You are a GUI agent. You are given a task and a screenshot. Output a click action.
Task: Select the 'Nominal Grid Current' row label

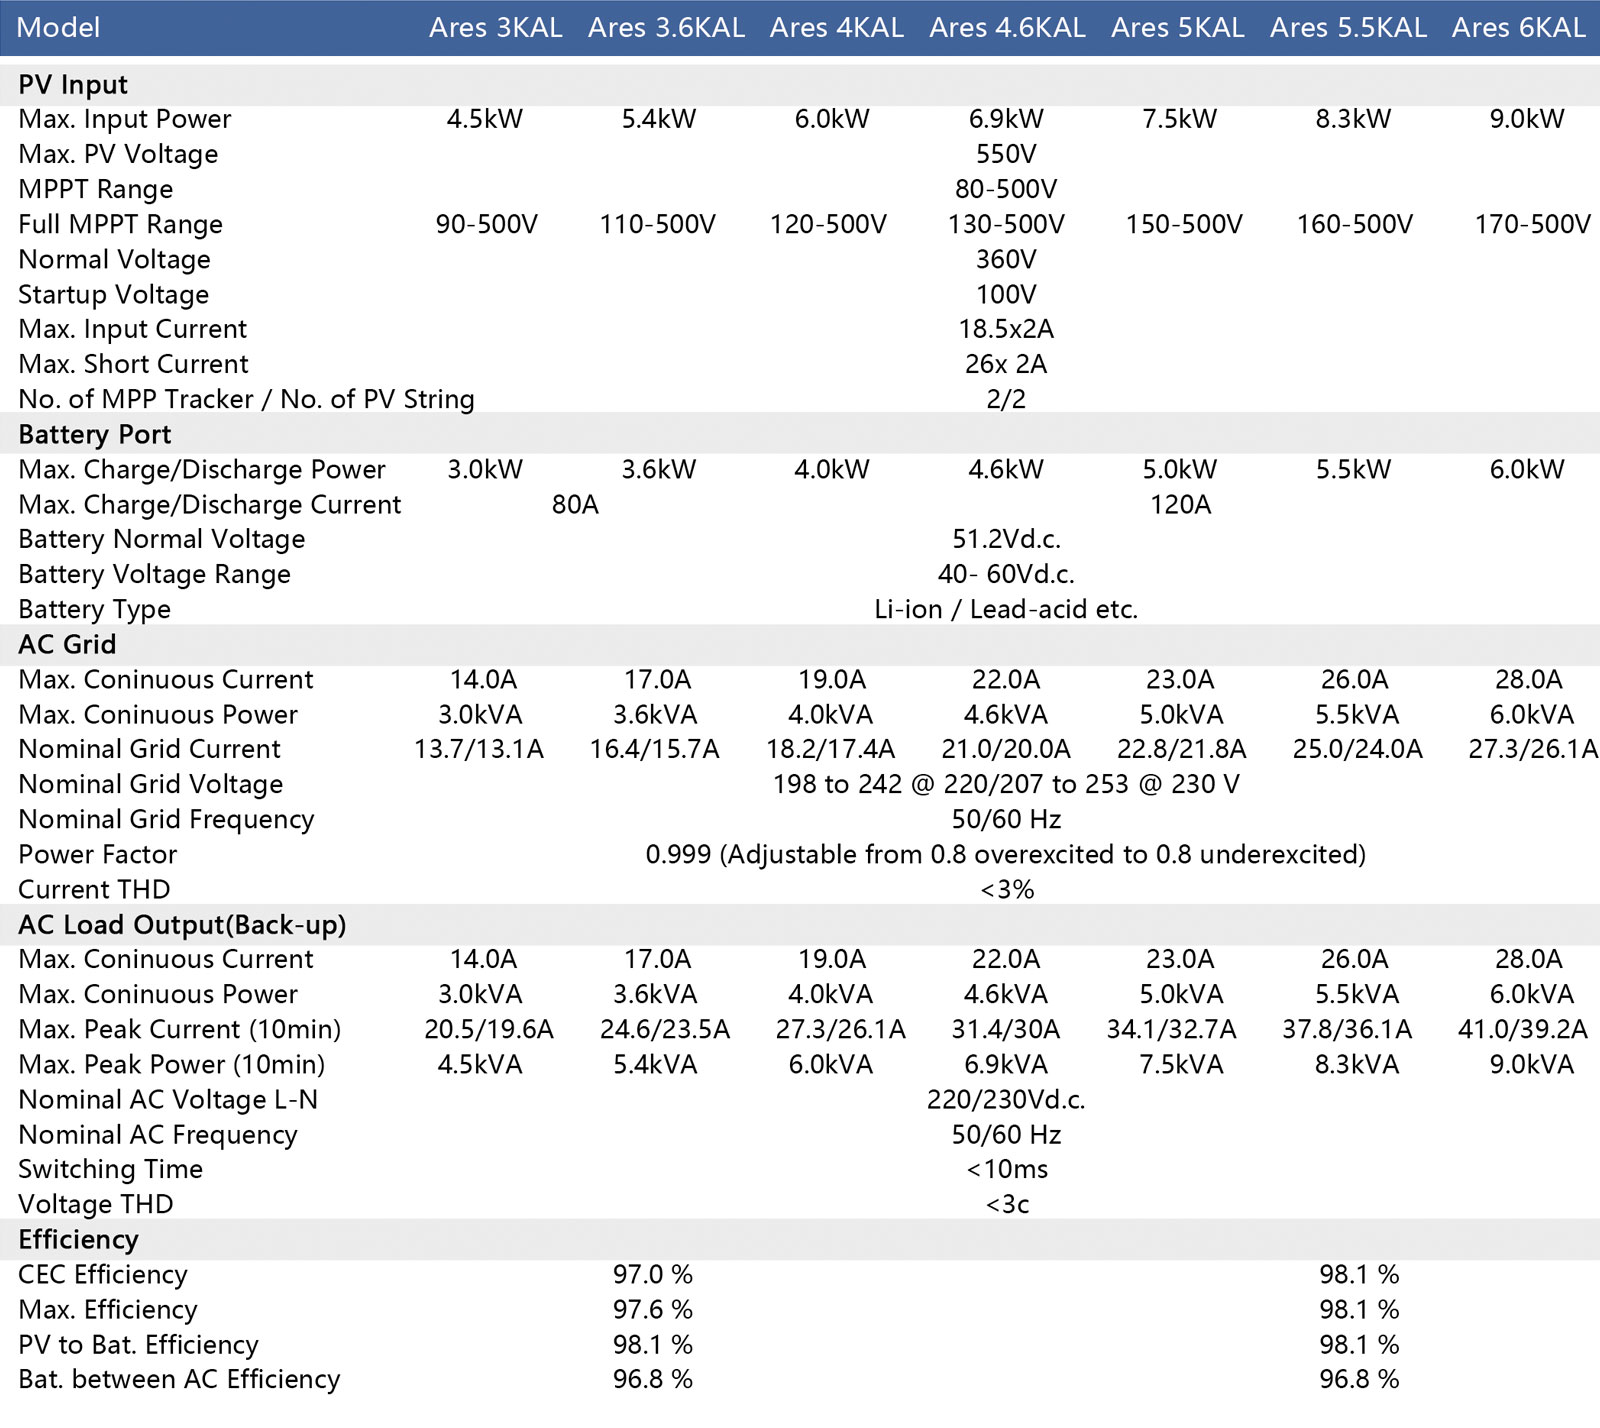[149, 749]
